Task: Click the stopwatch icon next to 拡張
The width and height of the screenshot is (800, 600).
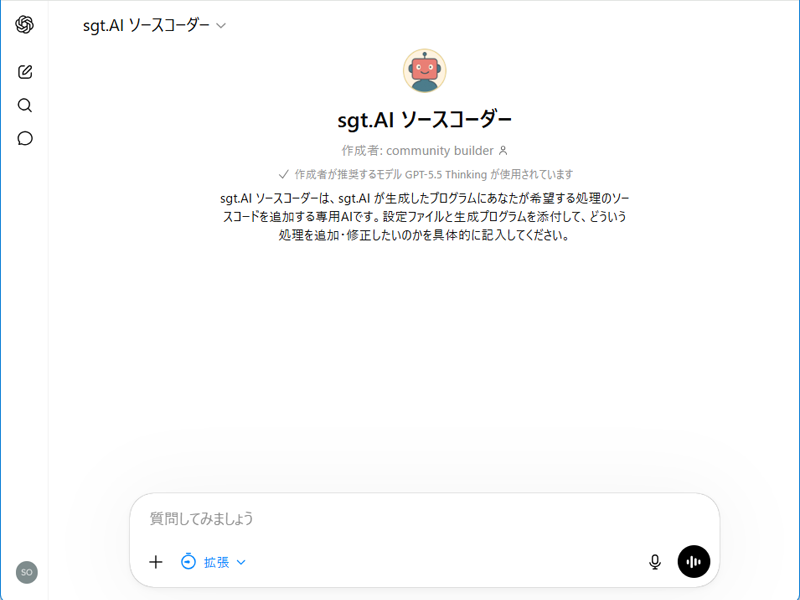Action: [x=188, y=561]
